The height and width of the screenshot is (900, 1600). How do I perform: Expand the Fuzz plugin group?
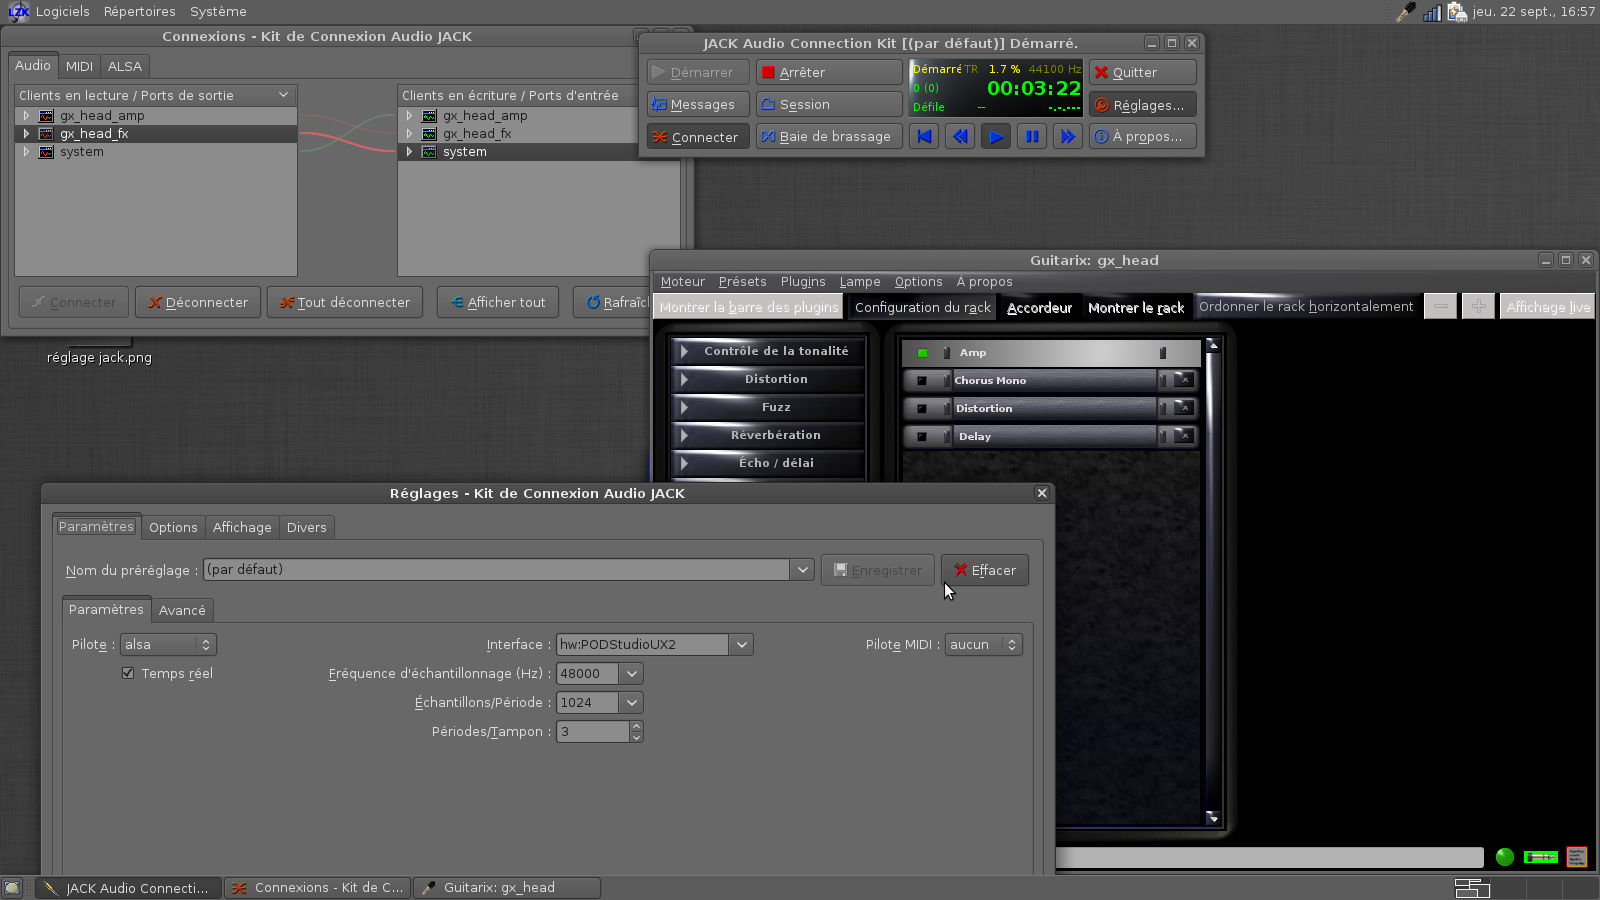[x=768, y=407]
